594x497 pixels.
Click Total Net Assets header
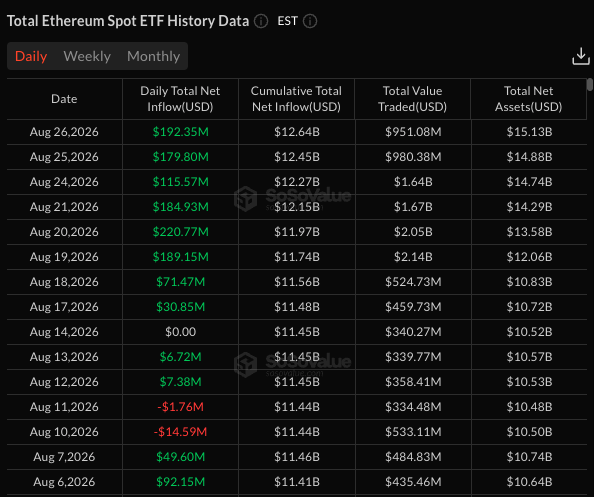pos(528,99)
